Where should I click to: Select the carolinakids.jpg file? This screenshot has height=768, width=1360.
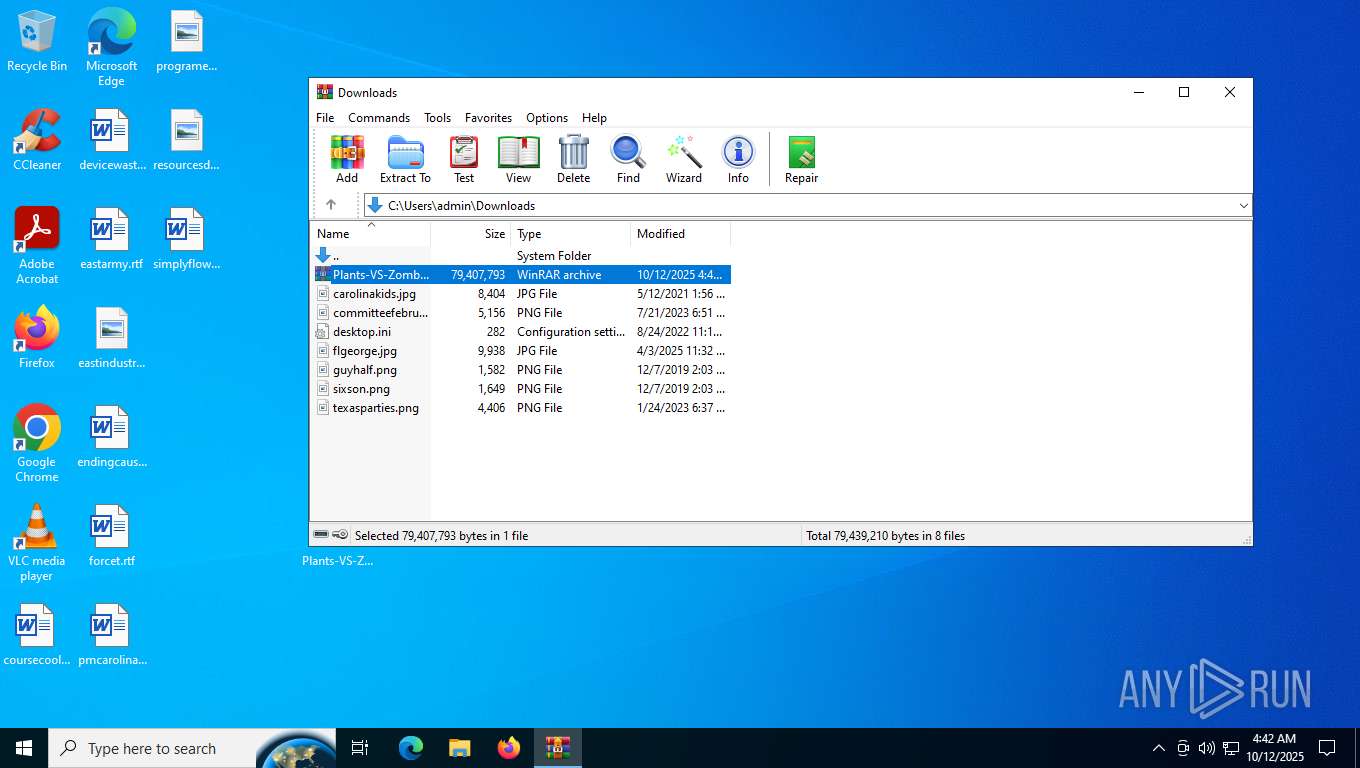point(374,294)
